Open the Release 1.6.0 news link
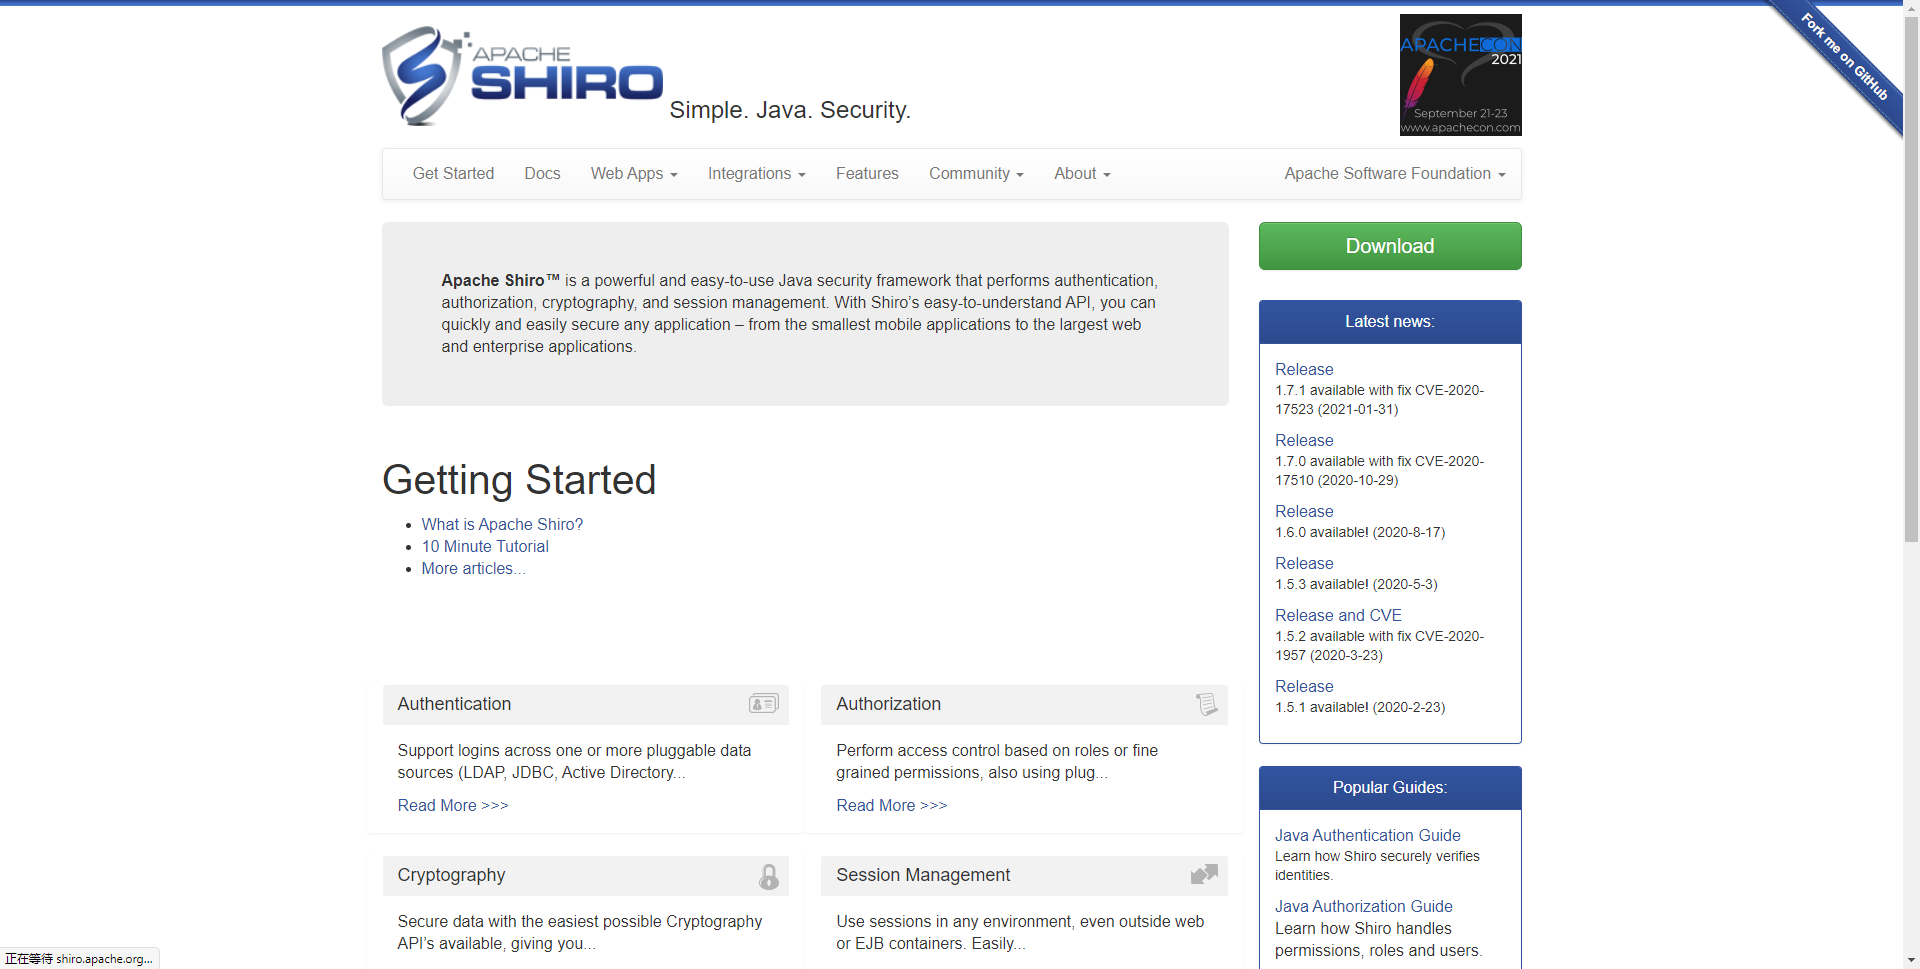This screenshot has width=1920, height=969. (x=1304, y=511)
